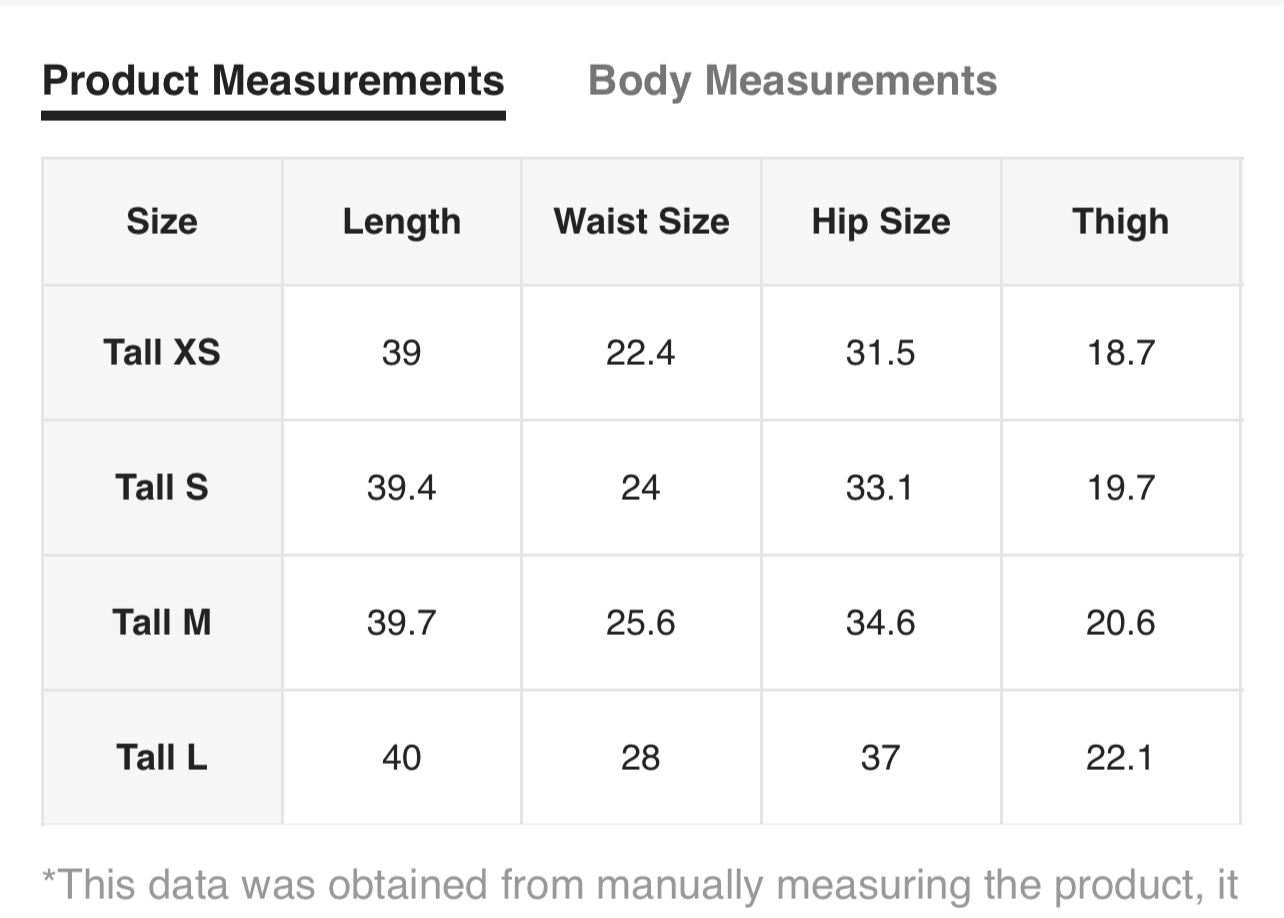
Task: Select the Tall S row label
Action: pos(162,487)
